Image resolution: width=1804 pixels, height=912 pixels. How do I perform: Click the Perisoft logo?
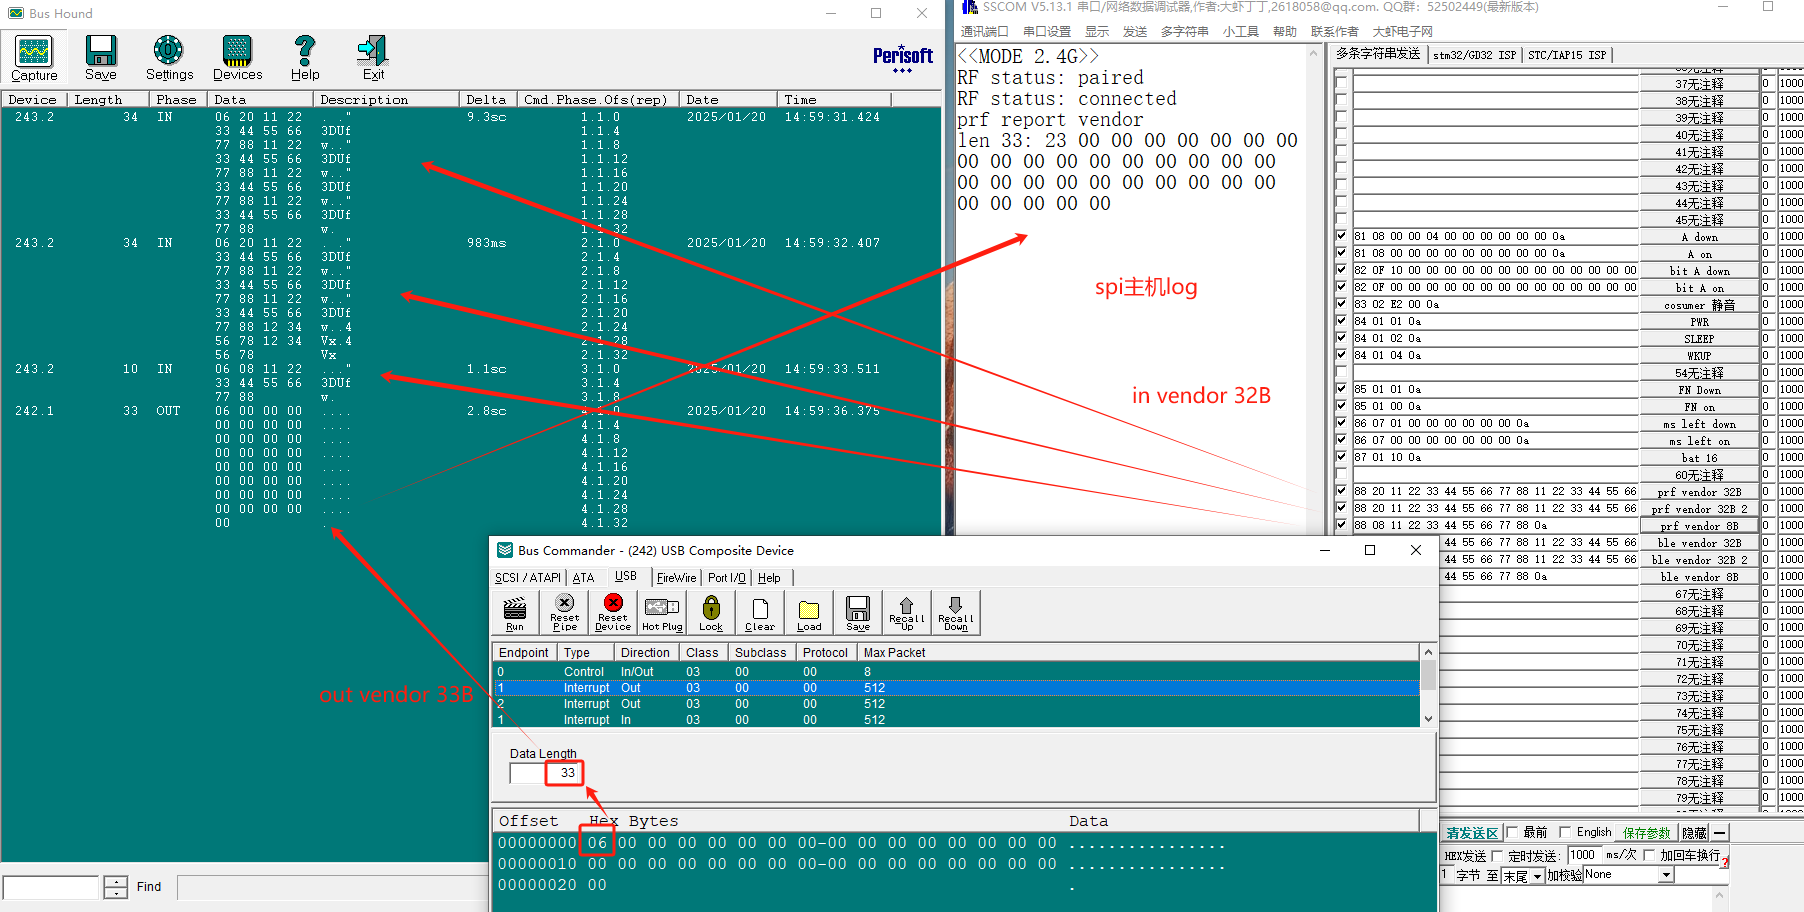902,57
